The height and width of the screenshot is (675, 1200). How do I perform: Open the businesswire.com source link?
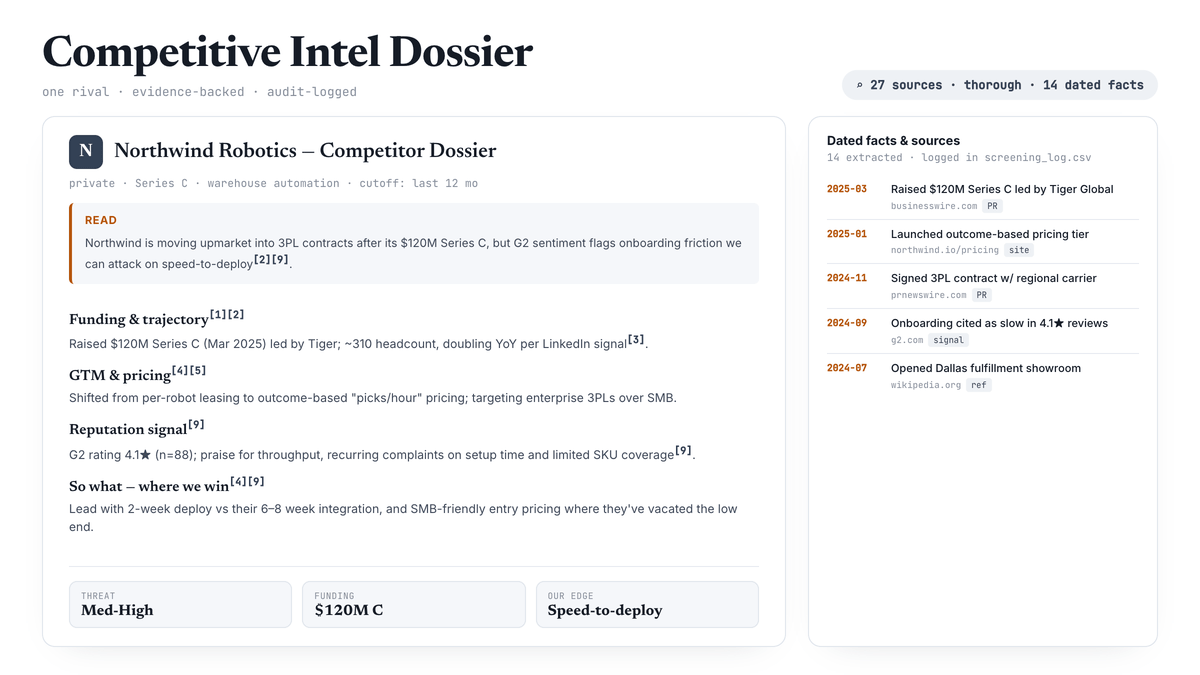click(934, 206)
